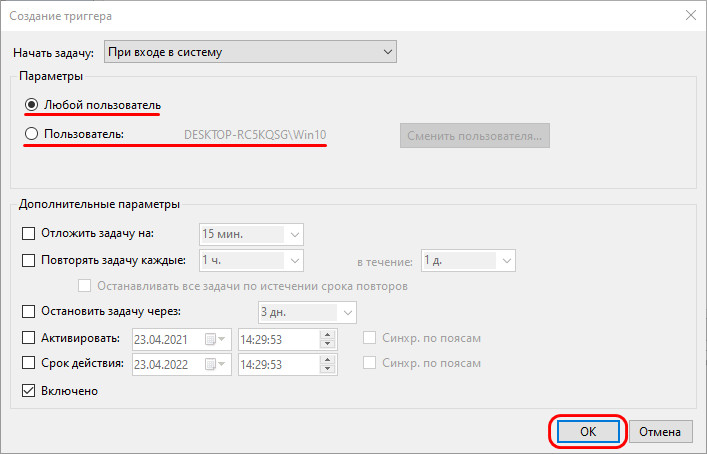Enable 'Остановить задачу через' checkbox
707x454 pixels.
[x=28, y=312]
